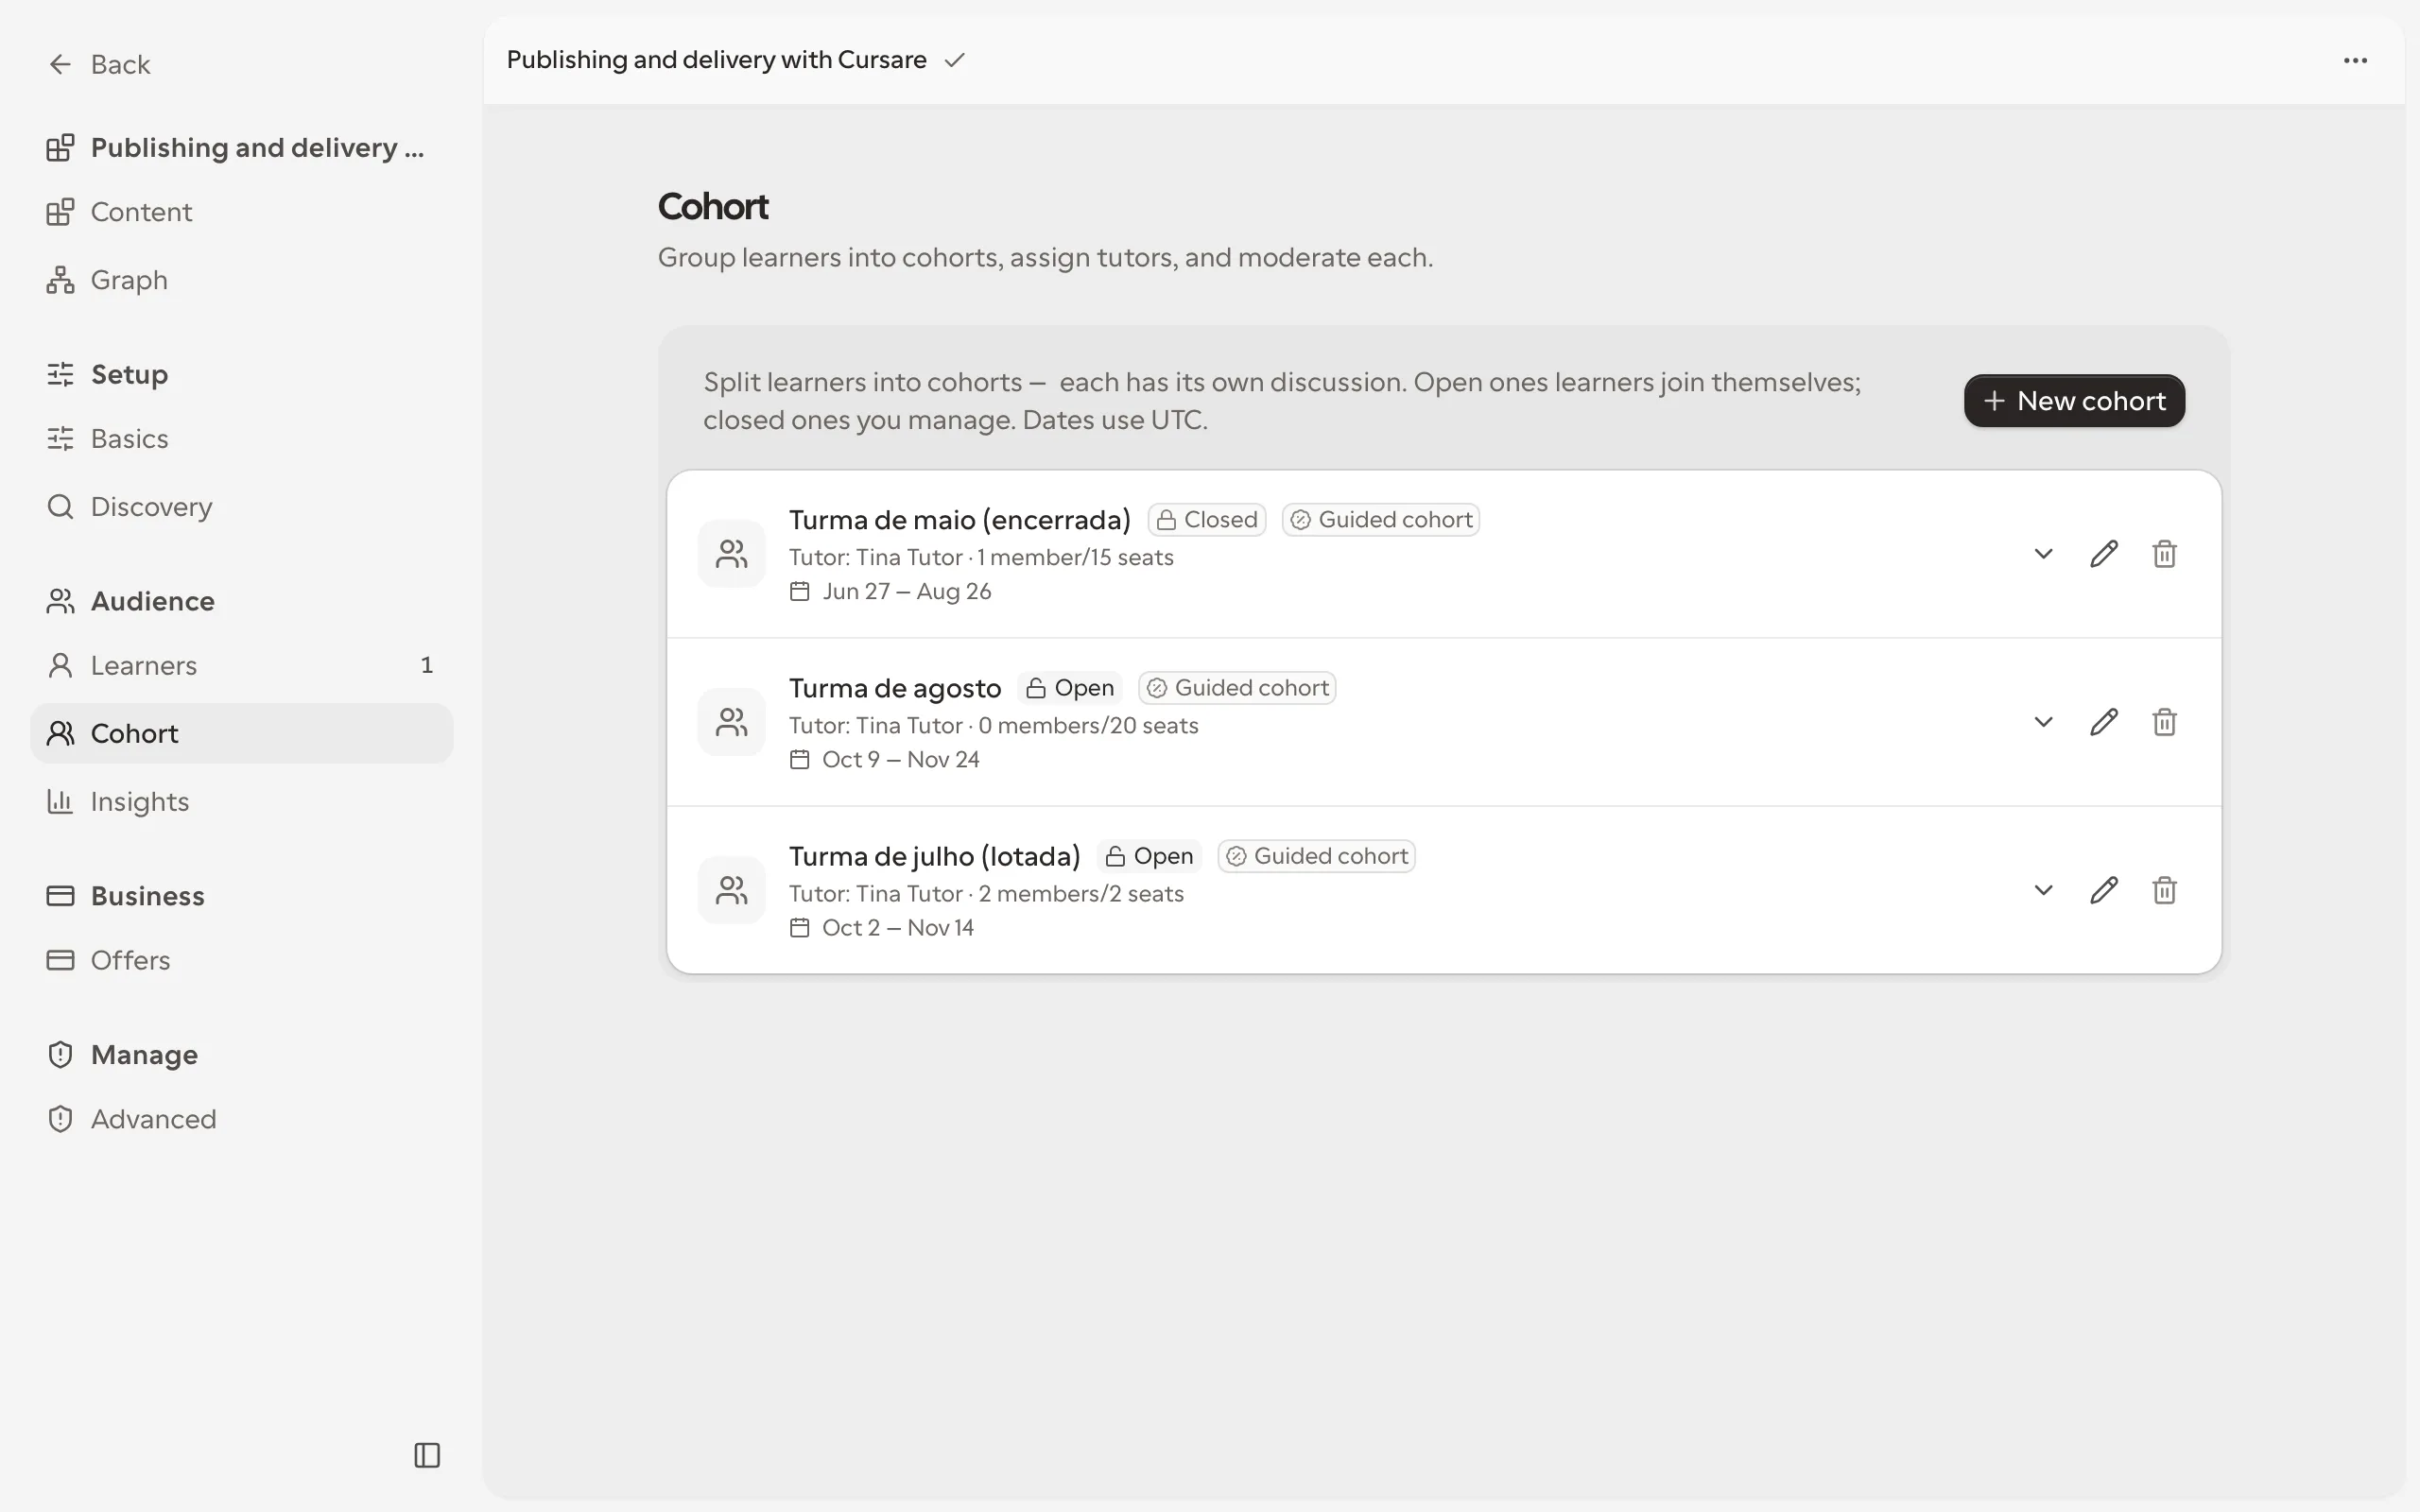This screenshot has height=1512, width=2420.
Task: Create a New cohort
Action: [2074, 401]
